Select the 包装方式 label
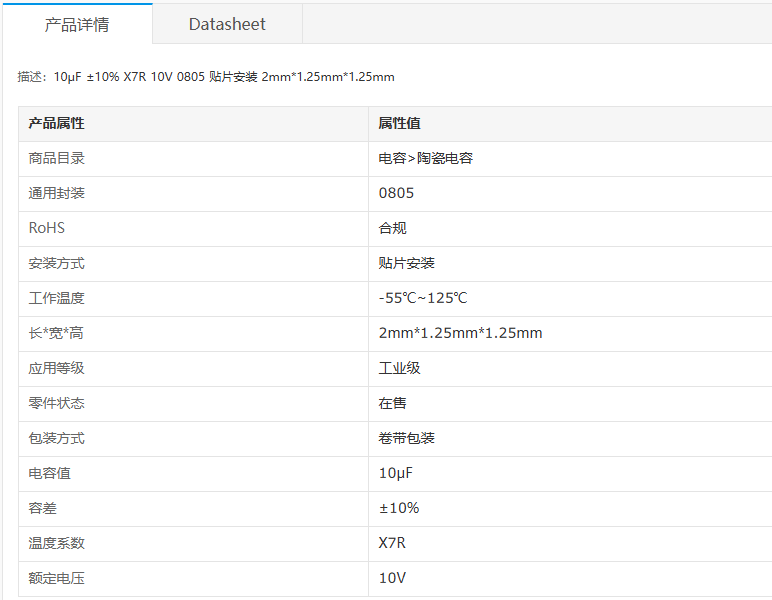This screenshot has width=772, height=600. pos(56,438)
